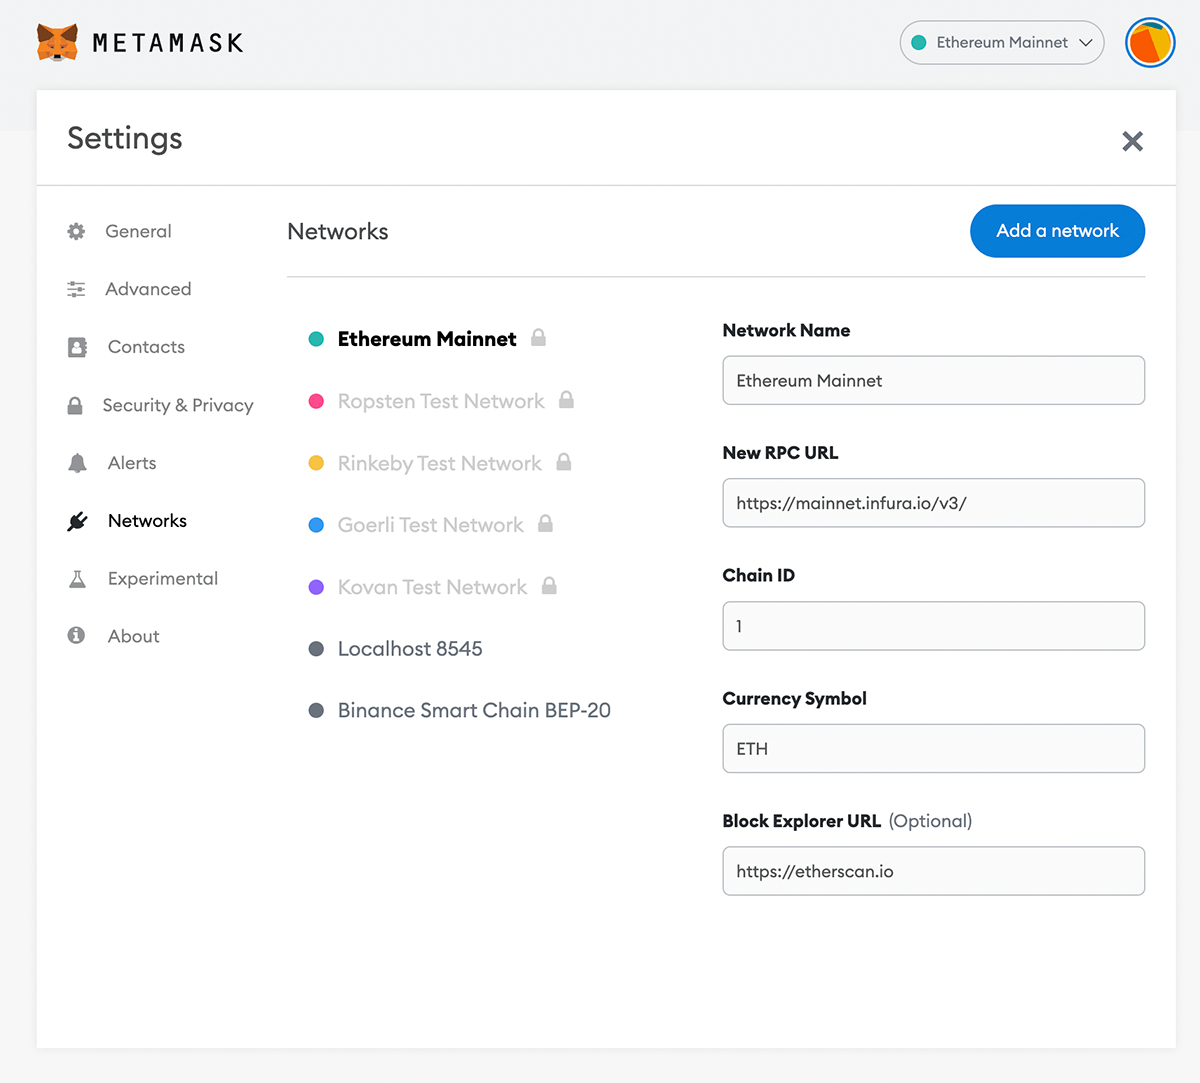This screenshot has width=1200, height=1083.
Task: Click the lock icon beside Ethereum Mainnet
Action: pyautogui.click(x=538, y=337)
